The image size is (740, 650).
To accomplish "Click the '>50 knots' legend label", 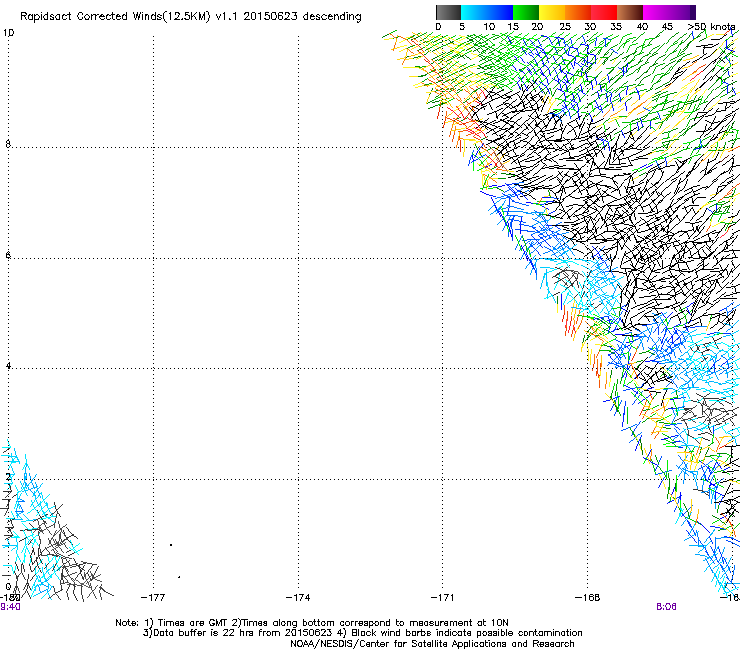I will tap(711, 26).
